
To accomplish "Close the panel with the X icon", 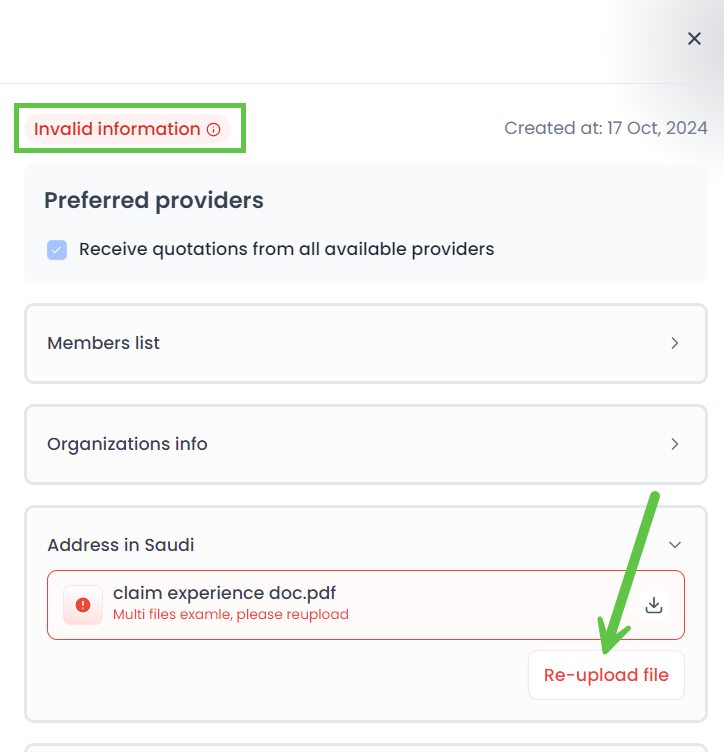I will (x=694, y=39).
